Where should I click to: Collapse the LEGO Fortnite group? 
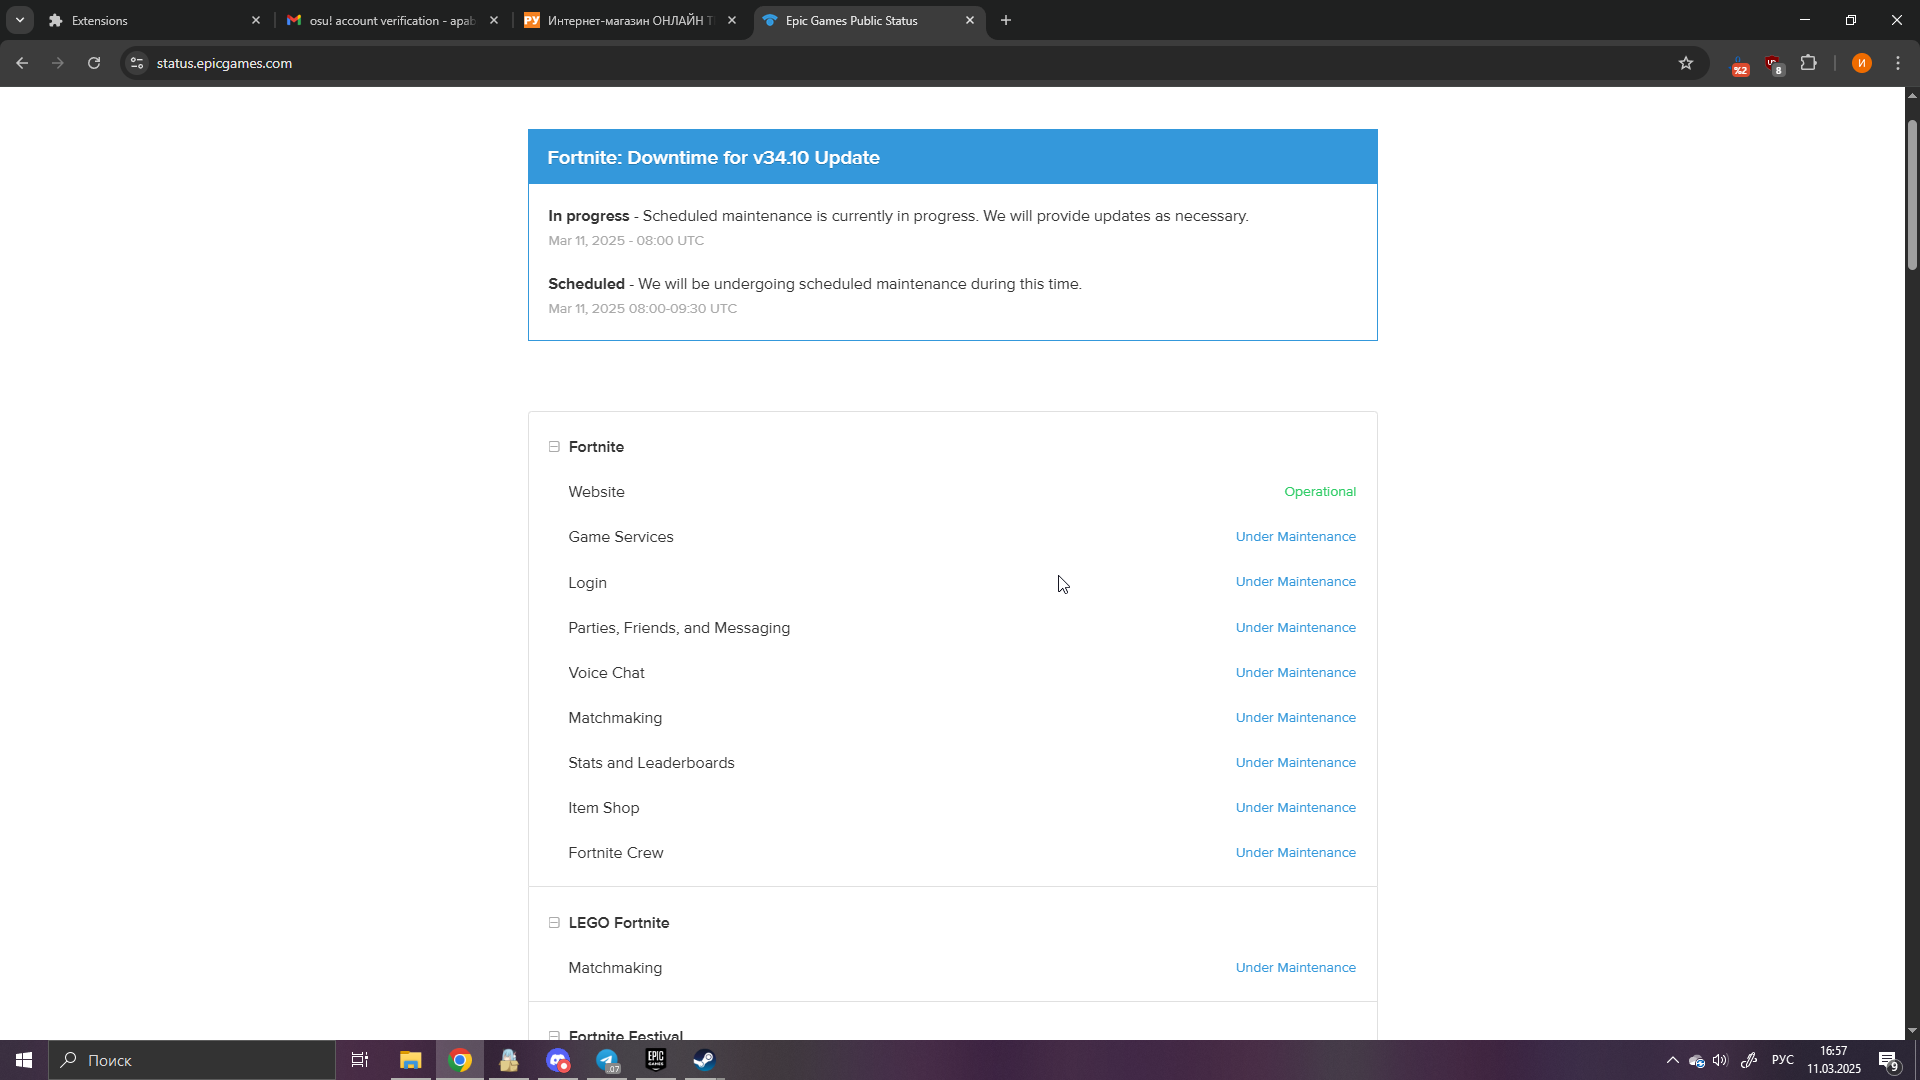(x=554, y=923)
